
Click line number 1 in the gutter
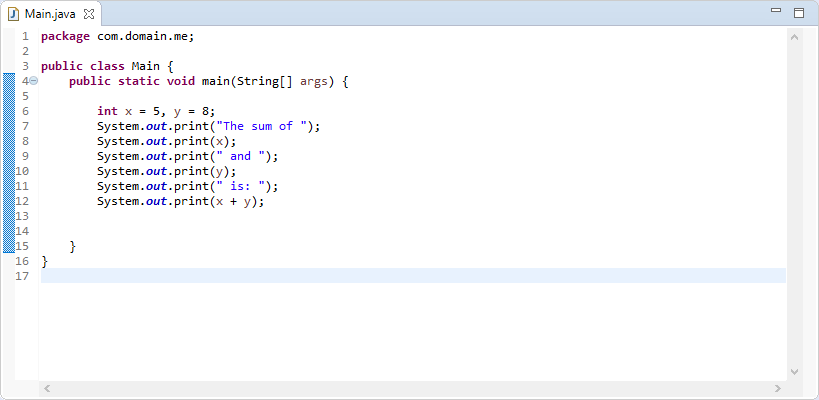click(x=25, y=37)
